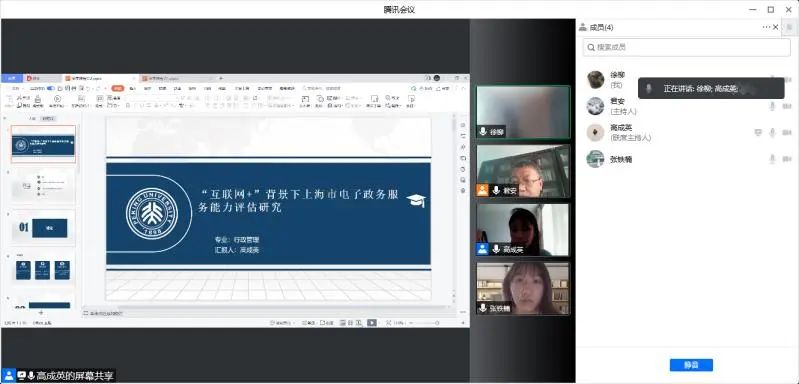Image resolution: width=799 pixels, height=384 pixels.
Task: Click the microphone icon beside 君安
Action: coord(773,106)
